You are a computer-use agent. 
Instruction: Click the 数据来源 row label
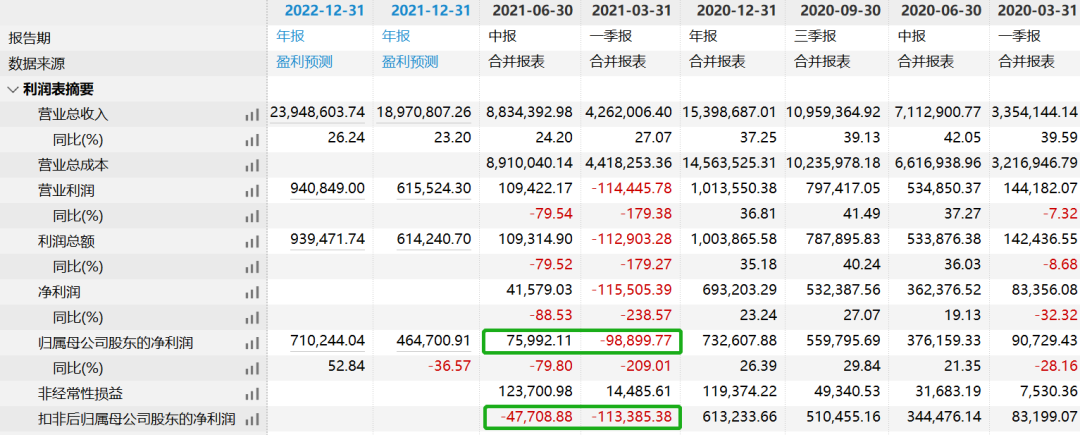37,63
